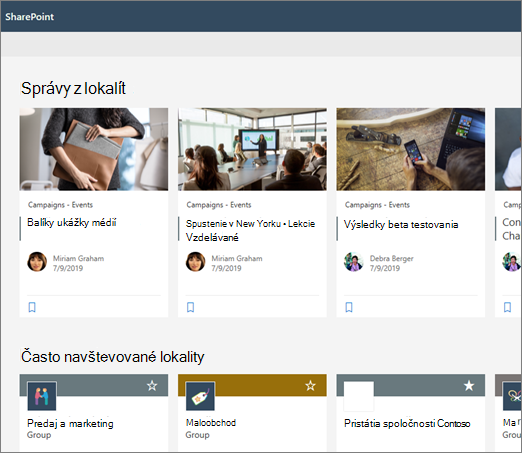522x453 pixels.
Task: Click Campaigns - Events label on Balíky card
Action: click(x=60, y=205)
